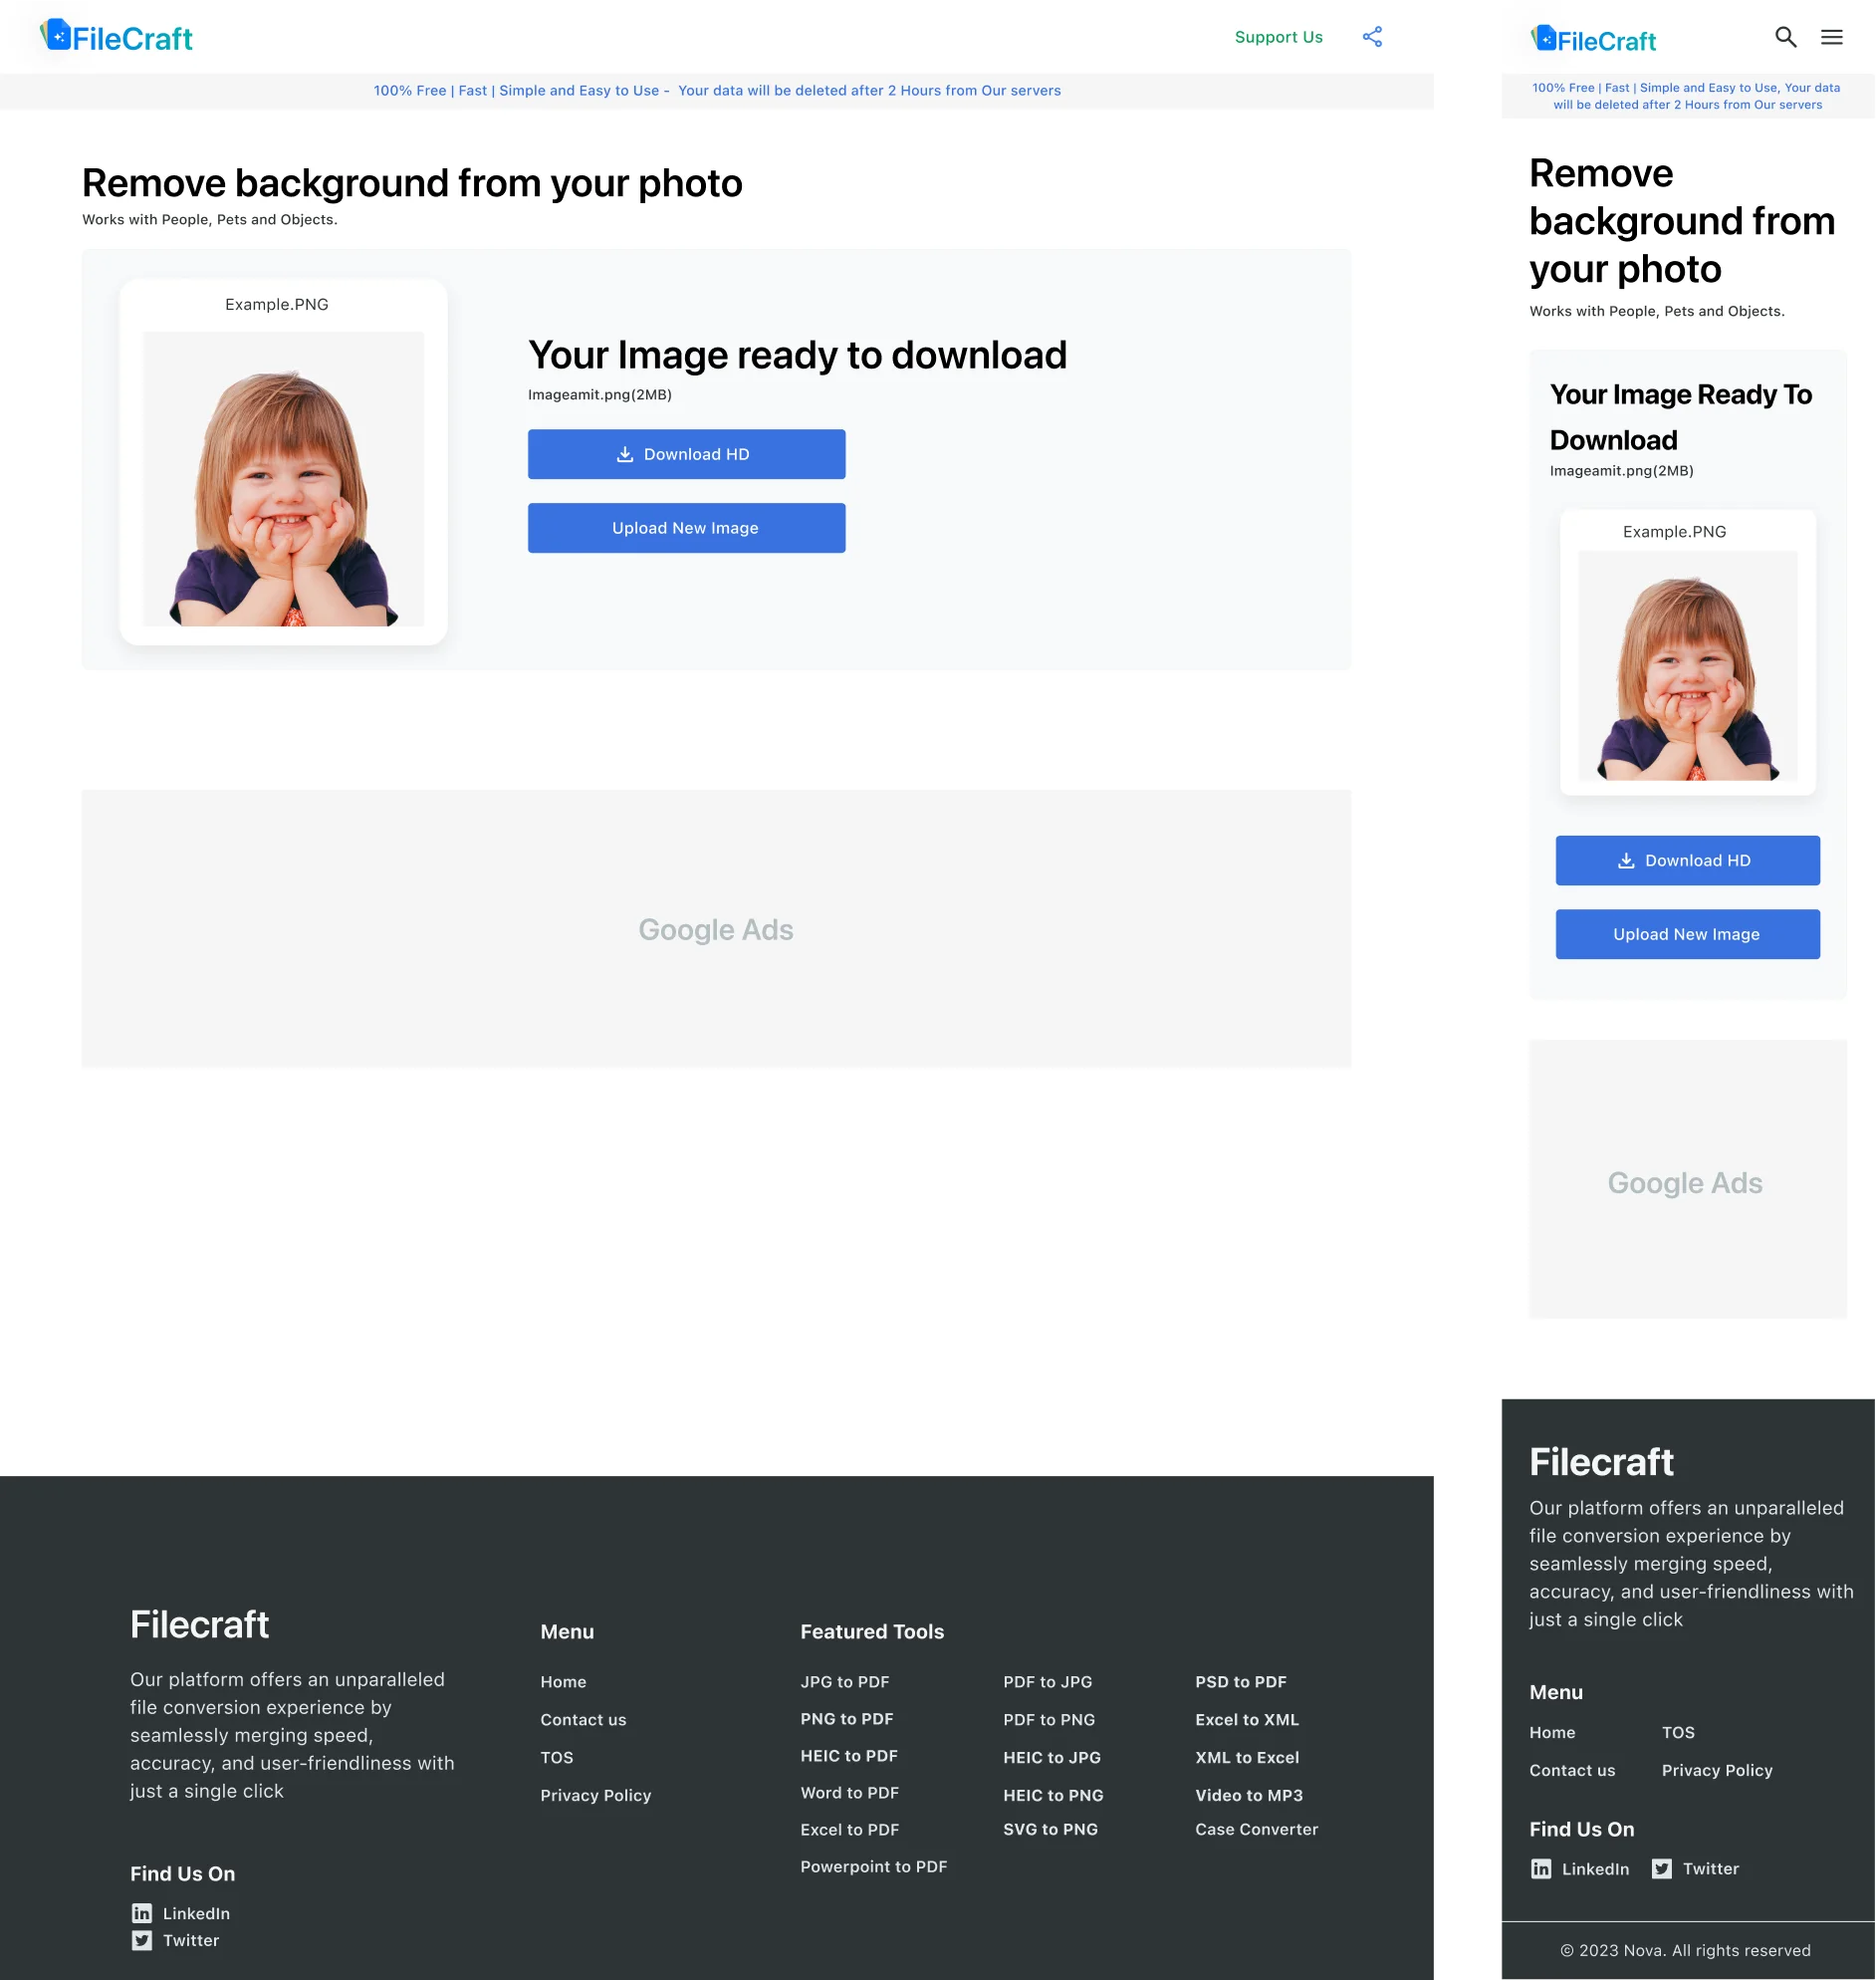Select the Example.PNG preview thumbnail on desktop
This screenshot has width=1876, height=1980.
[x=283, y=478]
